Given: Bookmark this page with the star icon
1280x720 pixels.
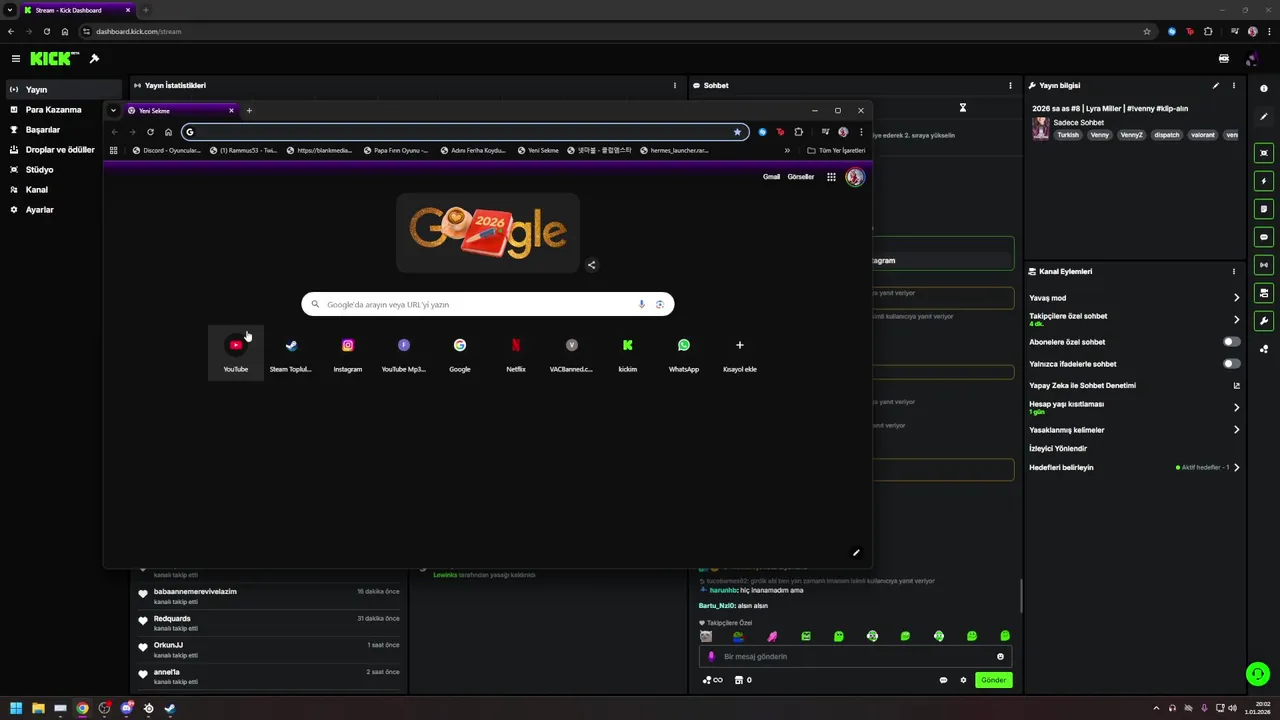Looking at the screenshot, I should [738, 132].
